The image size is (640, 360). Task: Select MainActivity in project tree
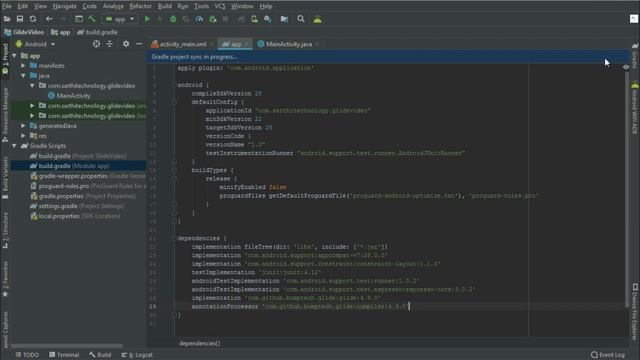[69, 96]
